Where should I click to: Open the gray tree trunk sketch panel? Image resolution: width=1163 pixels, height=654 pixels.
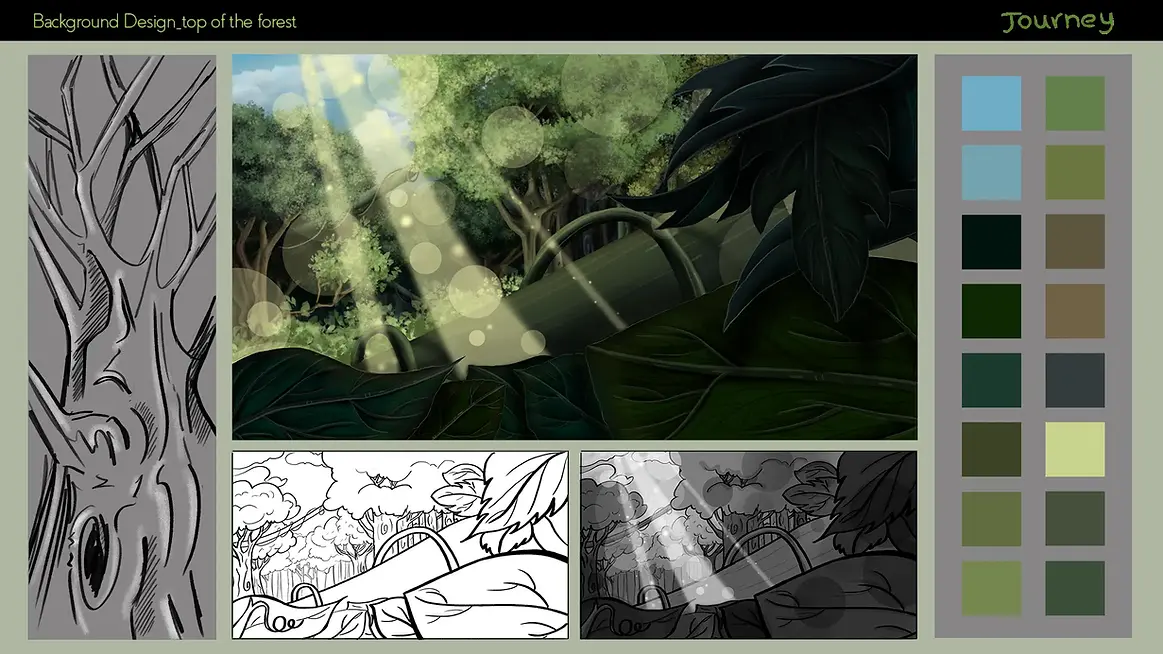click(122, 347)
